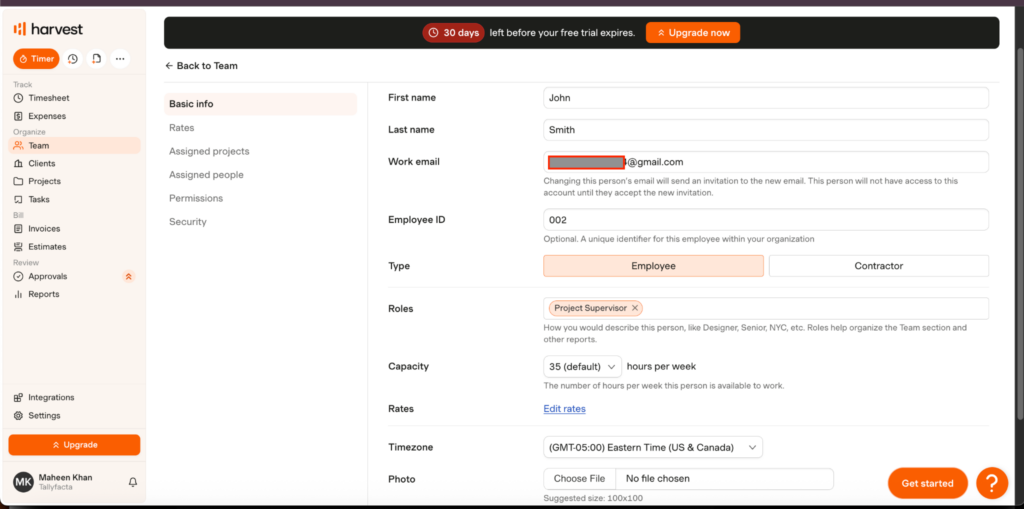Open Timesheet in the sidebar
This screenshot has width=1024, height=509.
point(74,98)
